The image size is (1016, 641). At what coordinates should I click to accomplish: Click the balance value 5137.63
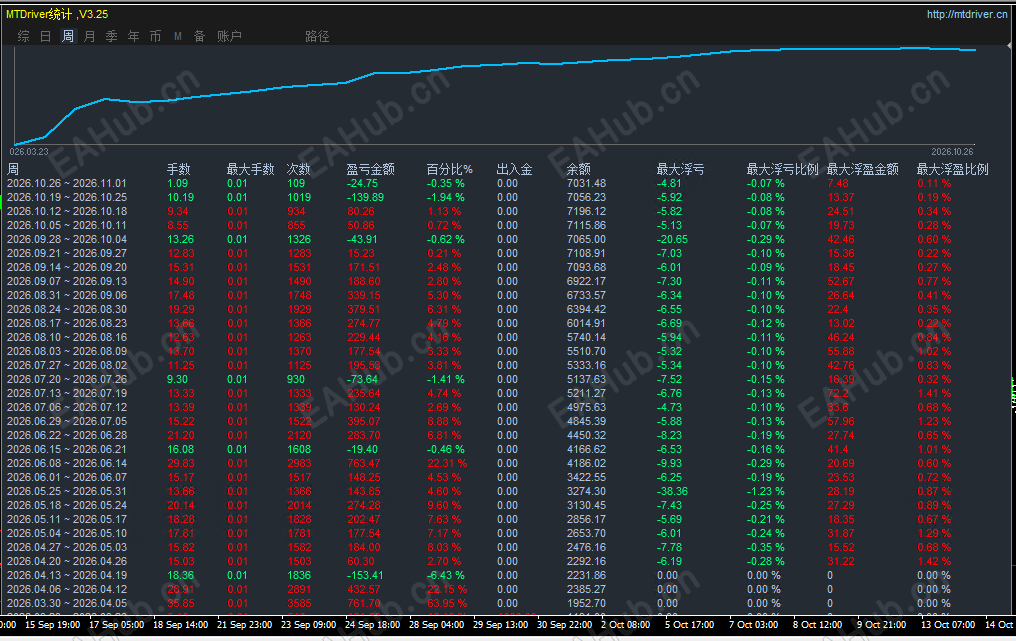[x=586, y=379]
